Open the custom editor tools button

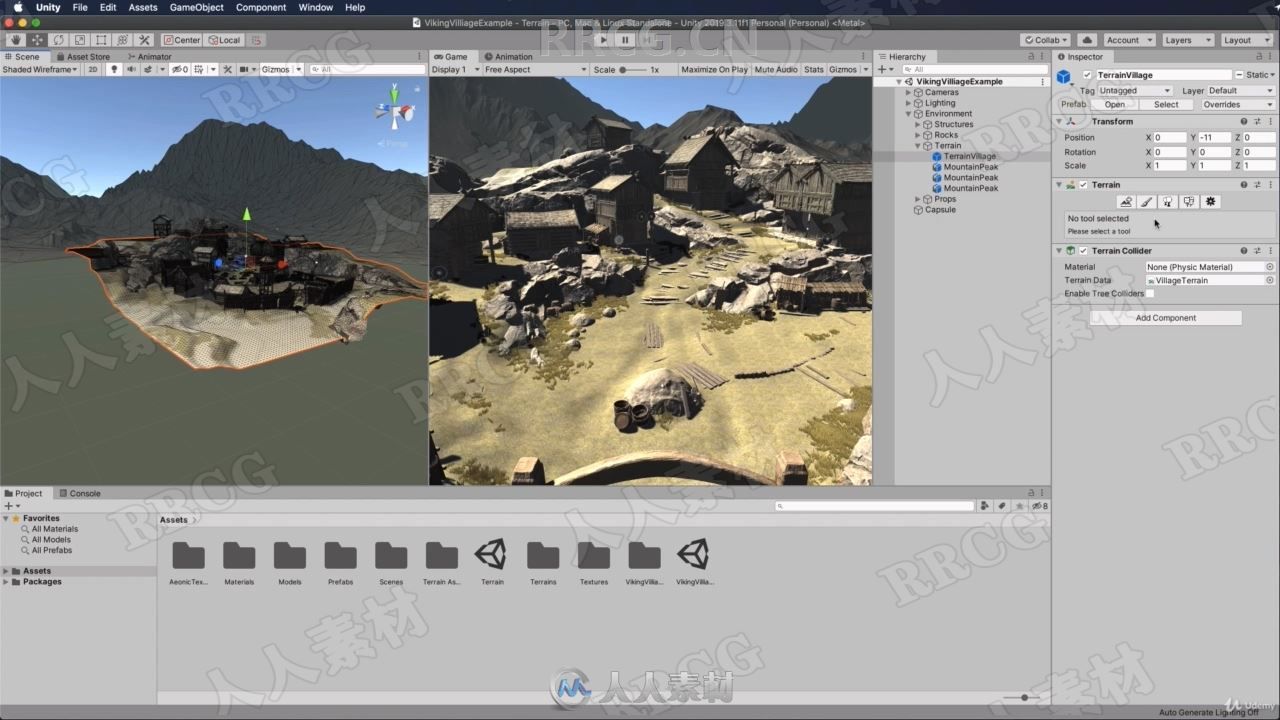coord(144,40)
